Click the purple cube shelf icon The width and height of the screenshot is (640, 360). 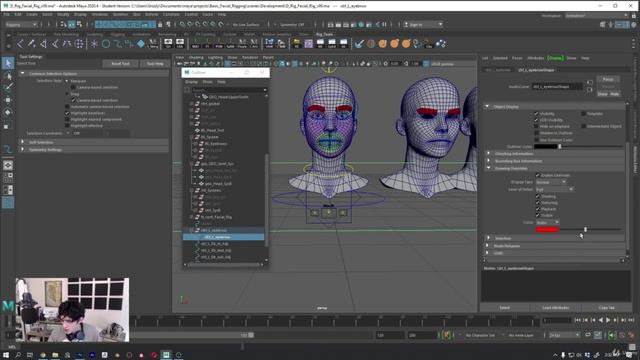point(309,43)
